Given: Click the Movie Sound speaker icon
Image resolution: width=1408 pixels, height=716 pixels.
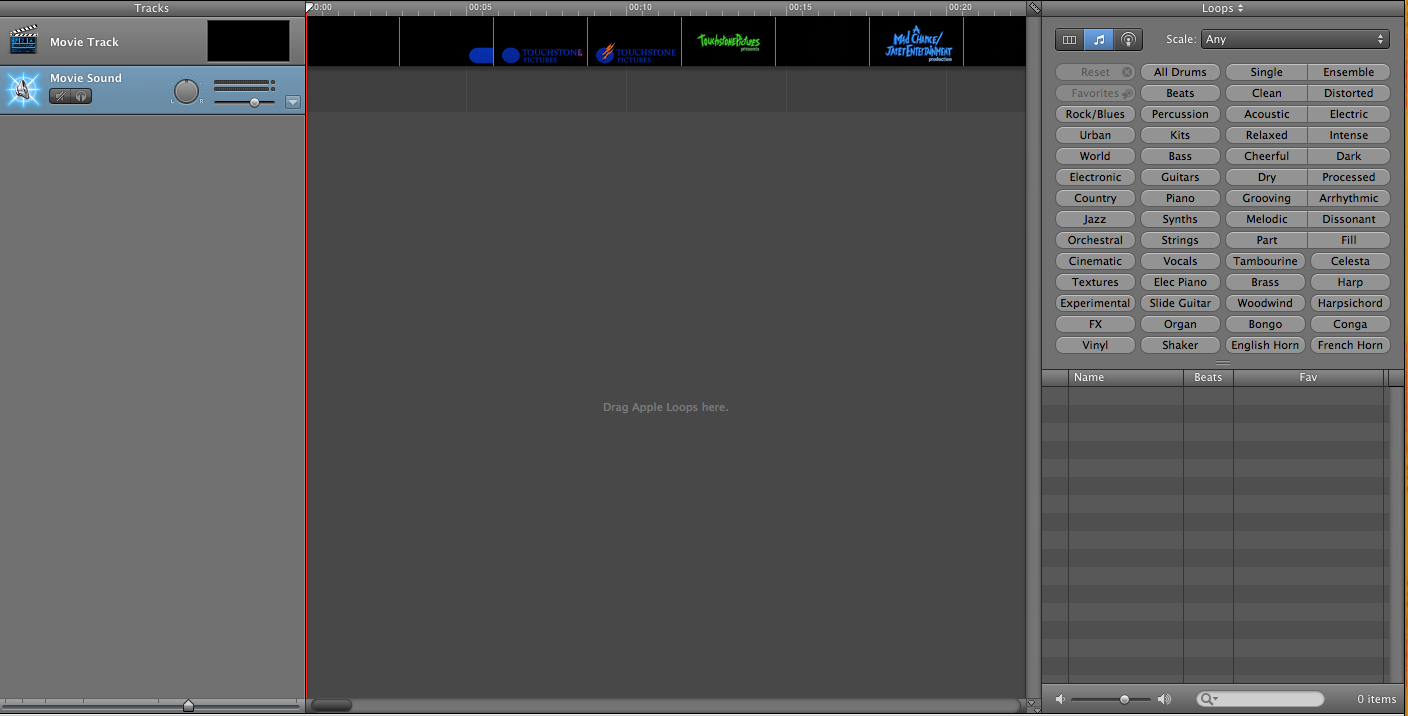Looking at the screenshot, I should [23, 90].
